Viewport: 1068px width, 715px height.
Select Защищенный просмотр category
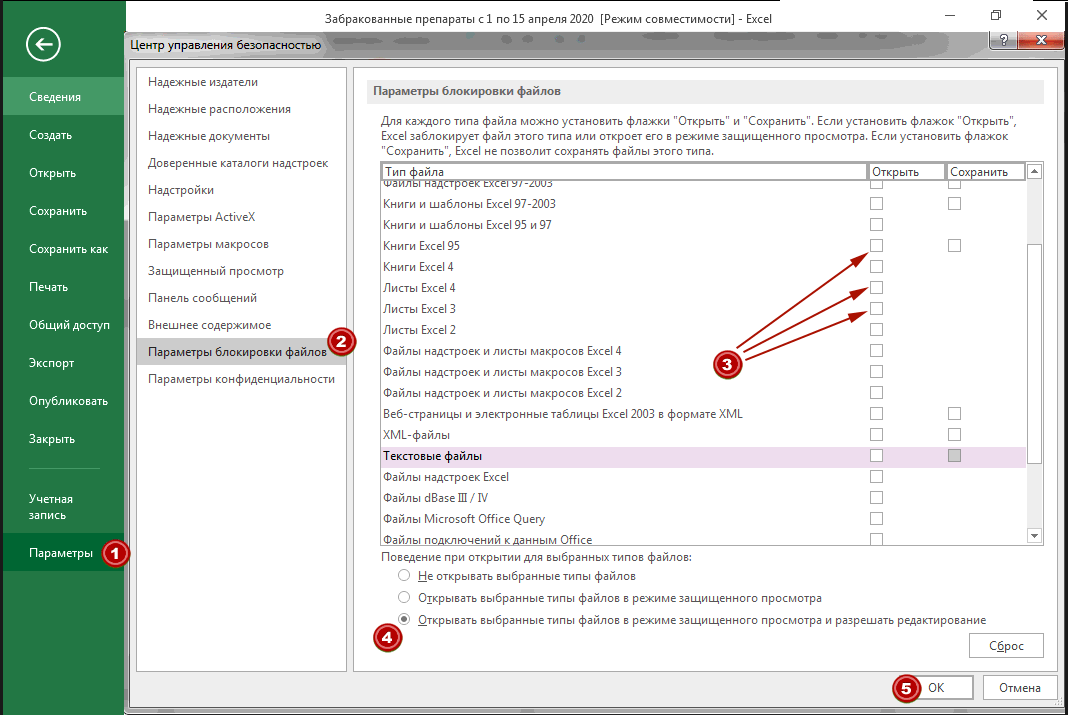point(241,271)
